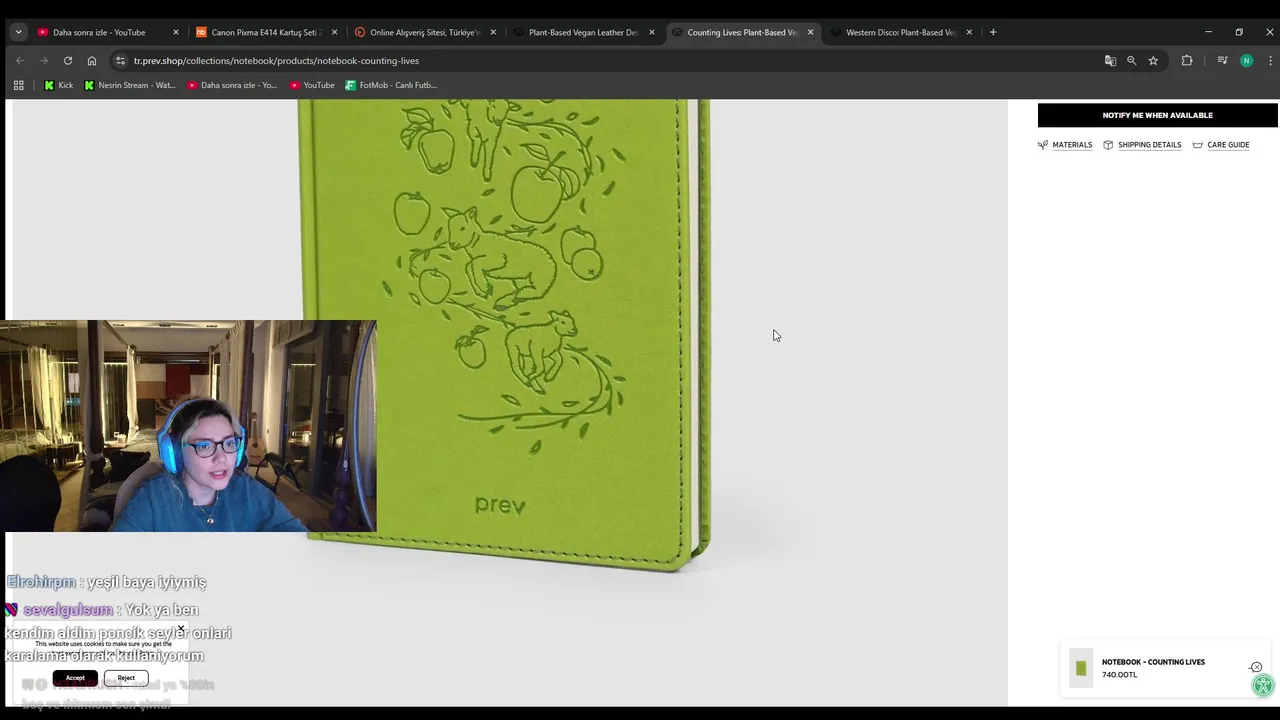Click the translate page icon
This screenshot has height=720, width=1280.
[1110, 60]
